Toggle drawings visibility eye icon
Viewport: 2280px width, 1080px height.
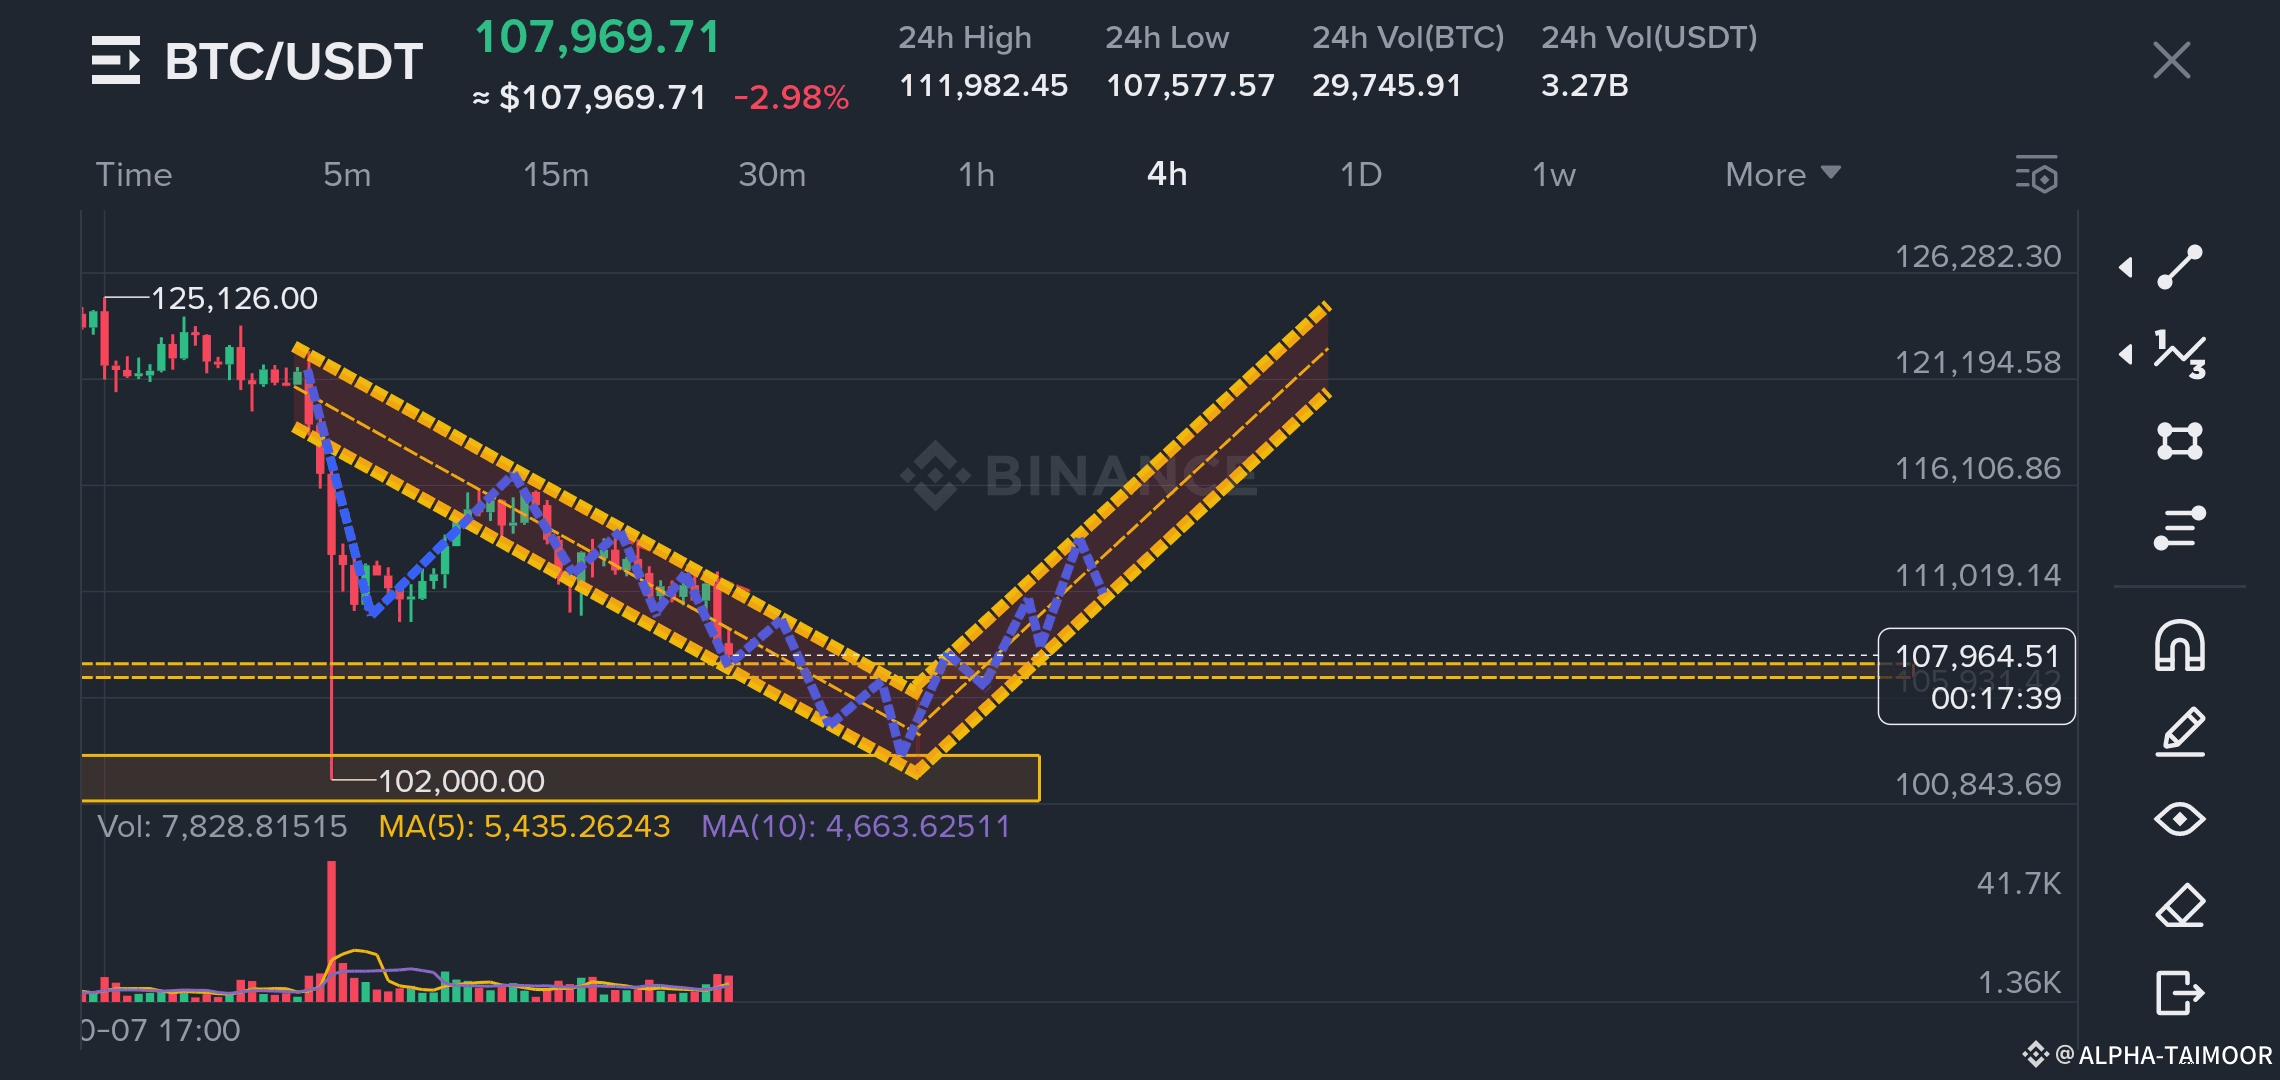point(2180,819)
